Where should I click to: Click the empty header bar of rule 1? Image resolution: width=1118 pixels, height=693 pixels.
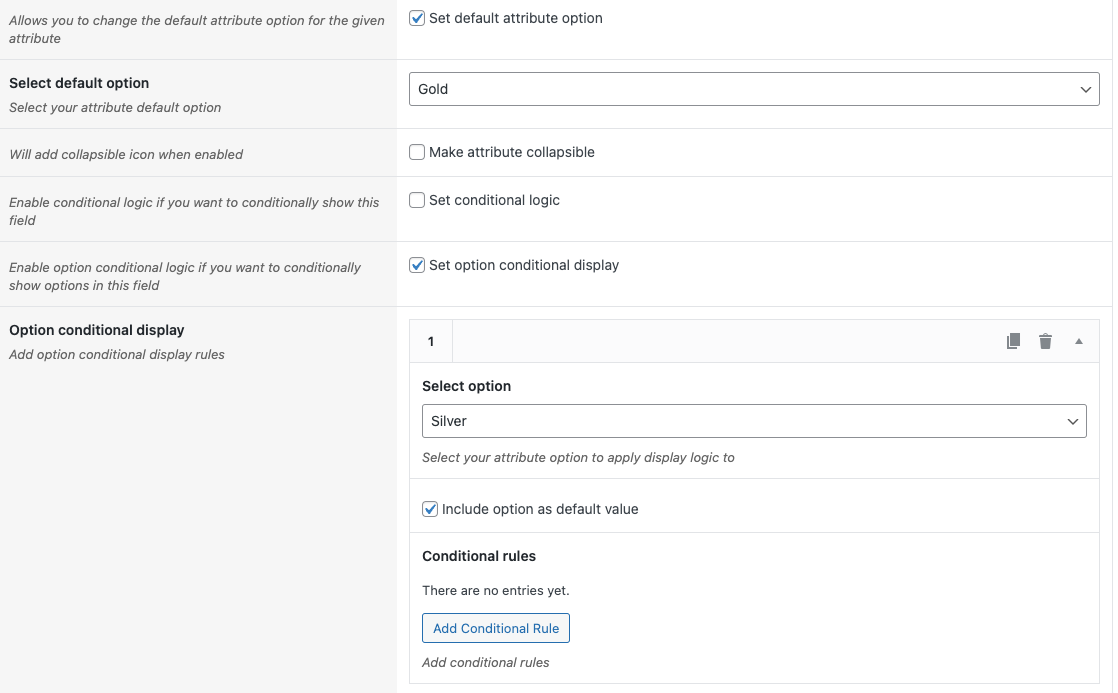(x=720, y=342)
